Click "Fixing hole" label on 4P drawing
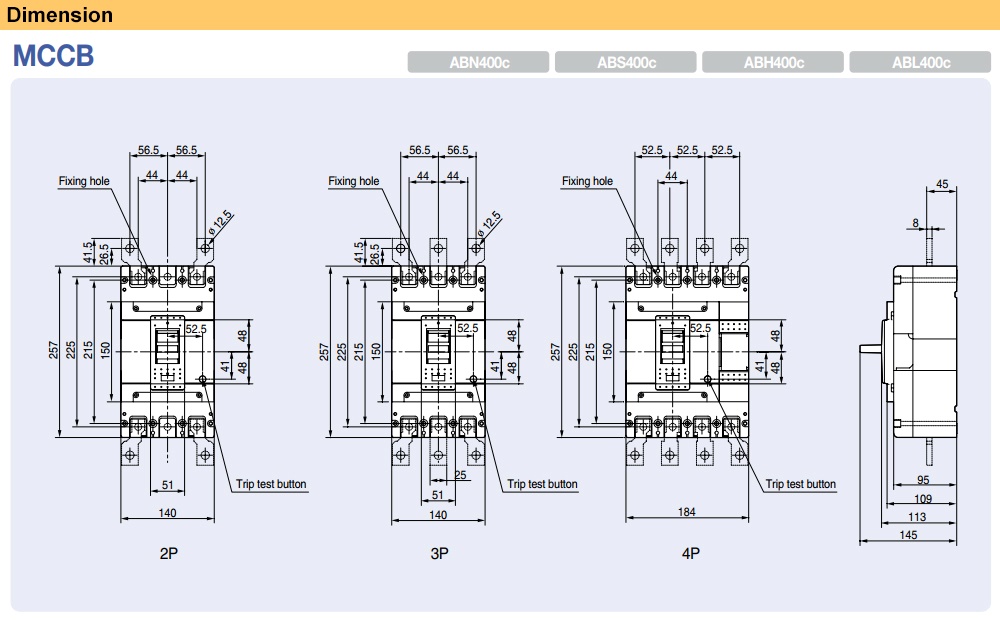 click(587, 181)
